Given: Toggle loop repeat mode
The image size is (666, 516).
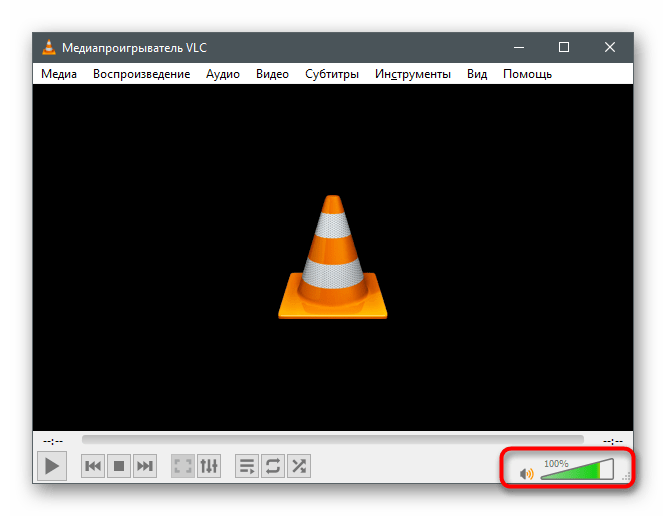Looking at the screenshot, I should (273, 466).
